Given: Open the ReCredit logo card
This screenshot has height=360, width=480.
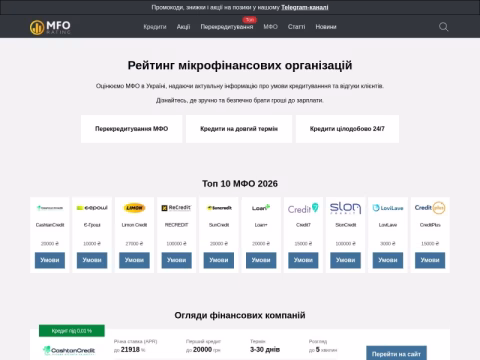Looking at the screenshot, I should coord(176,208).
